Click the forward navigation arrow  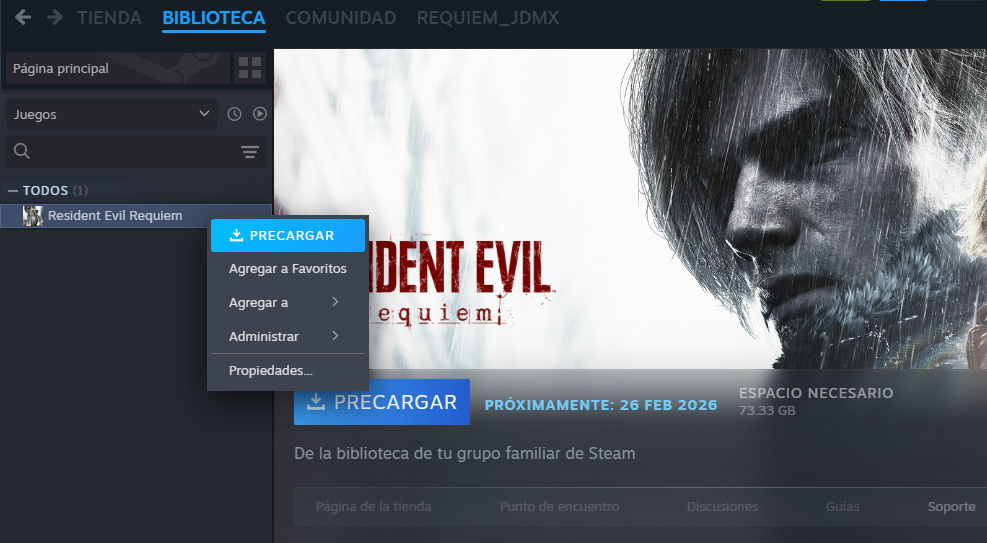55,18
